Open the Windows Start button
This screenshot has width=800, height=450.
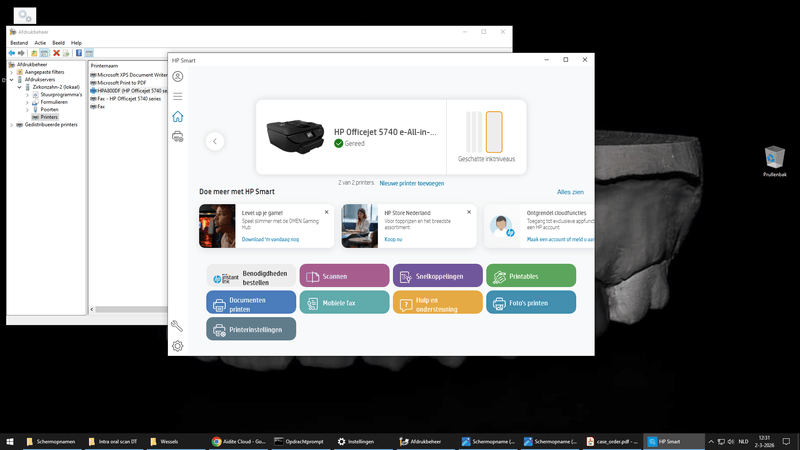click(10, 442)
